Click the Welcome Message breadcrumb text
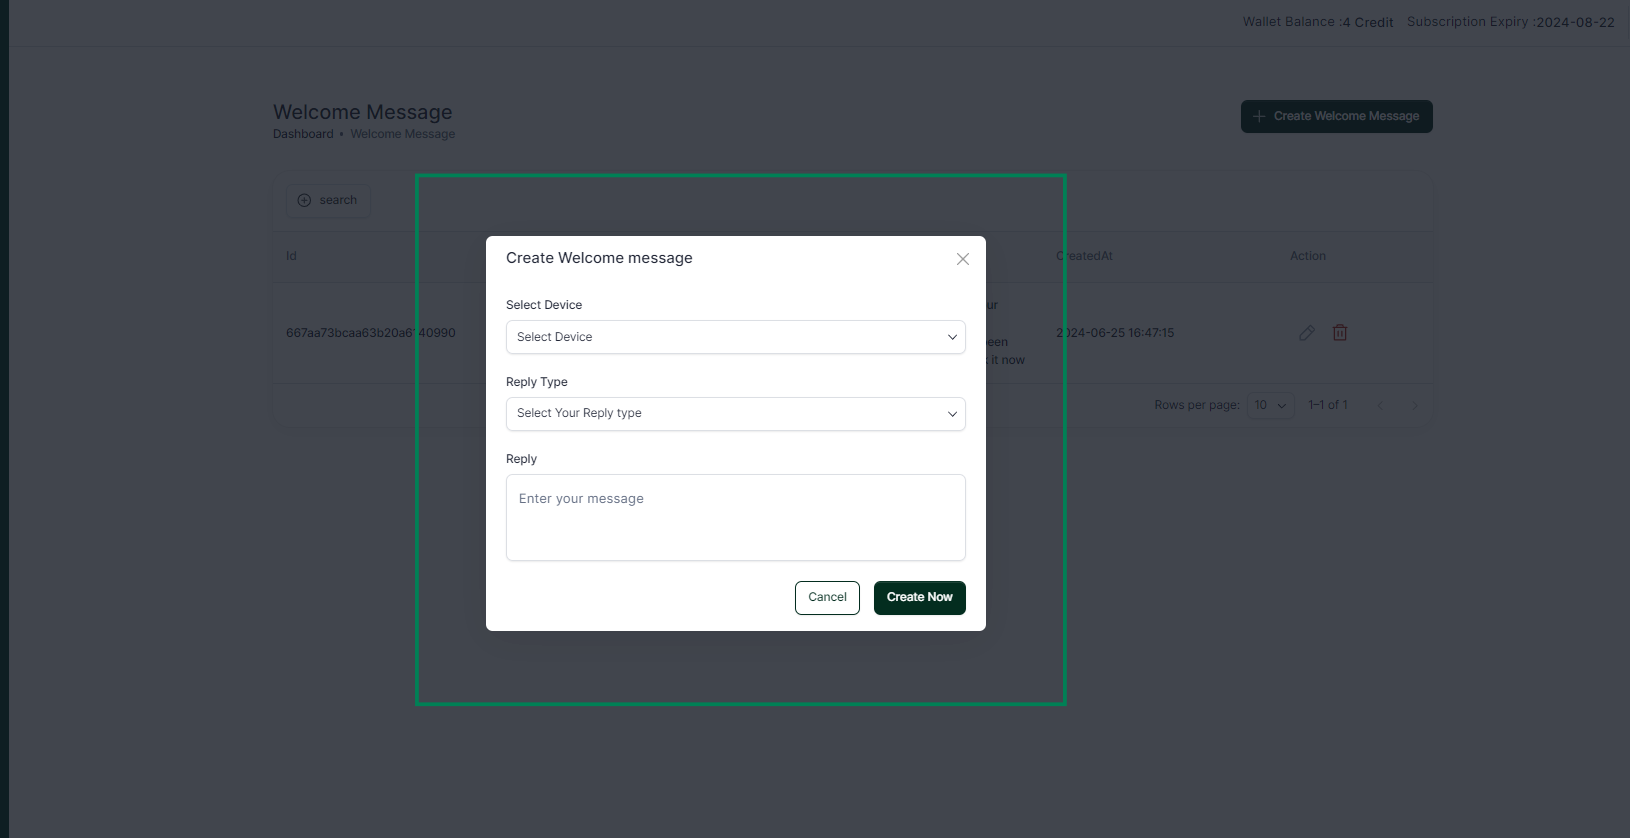 [403, 134]
